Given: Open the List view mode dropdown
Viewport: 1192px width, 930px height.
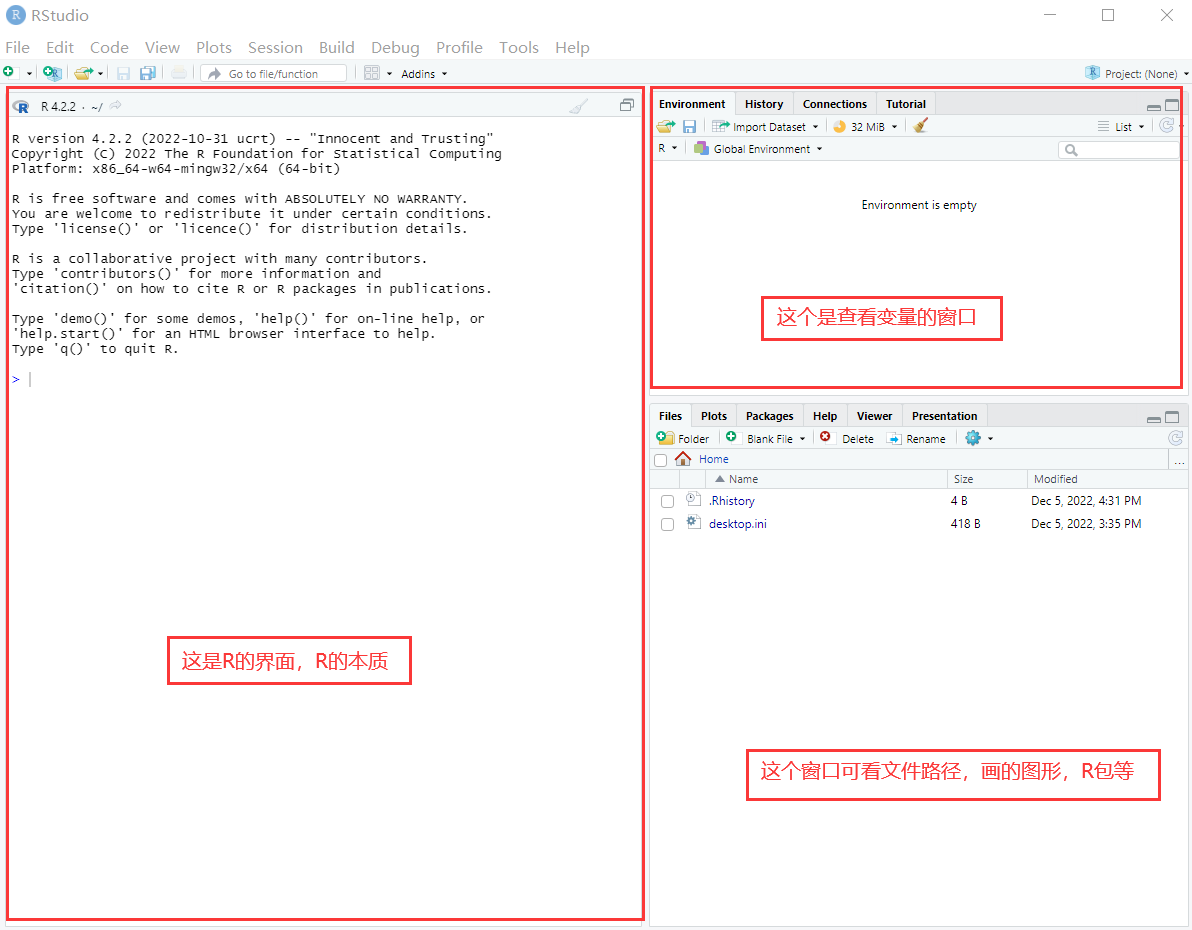Looking at the screenshot, I should pyautogui.click(x=1121, y=127).
